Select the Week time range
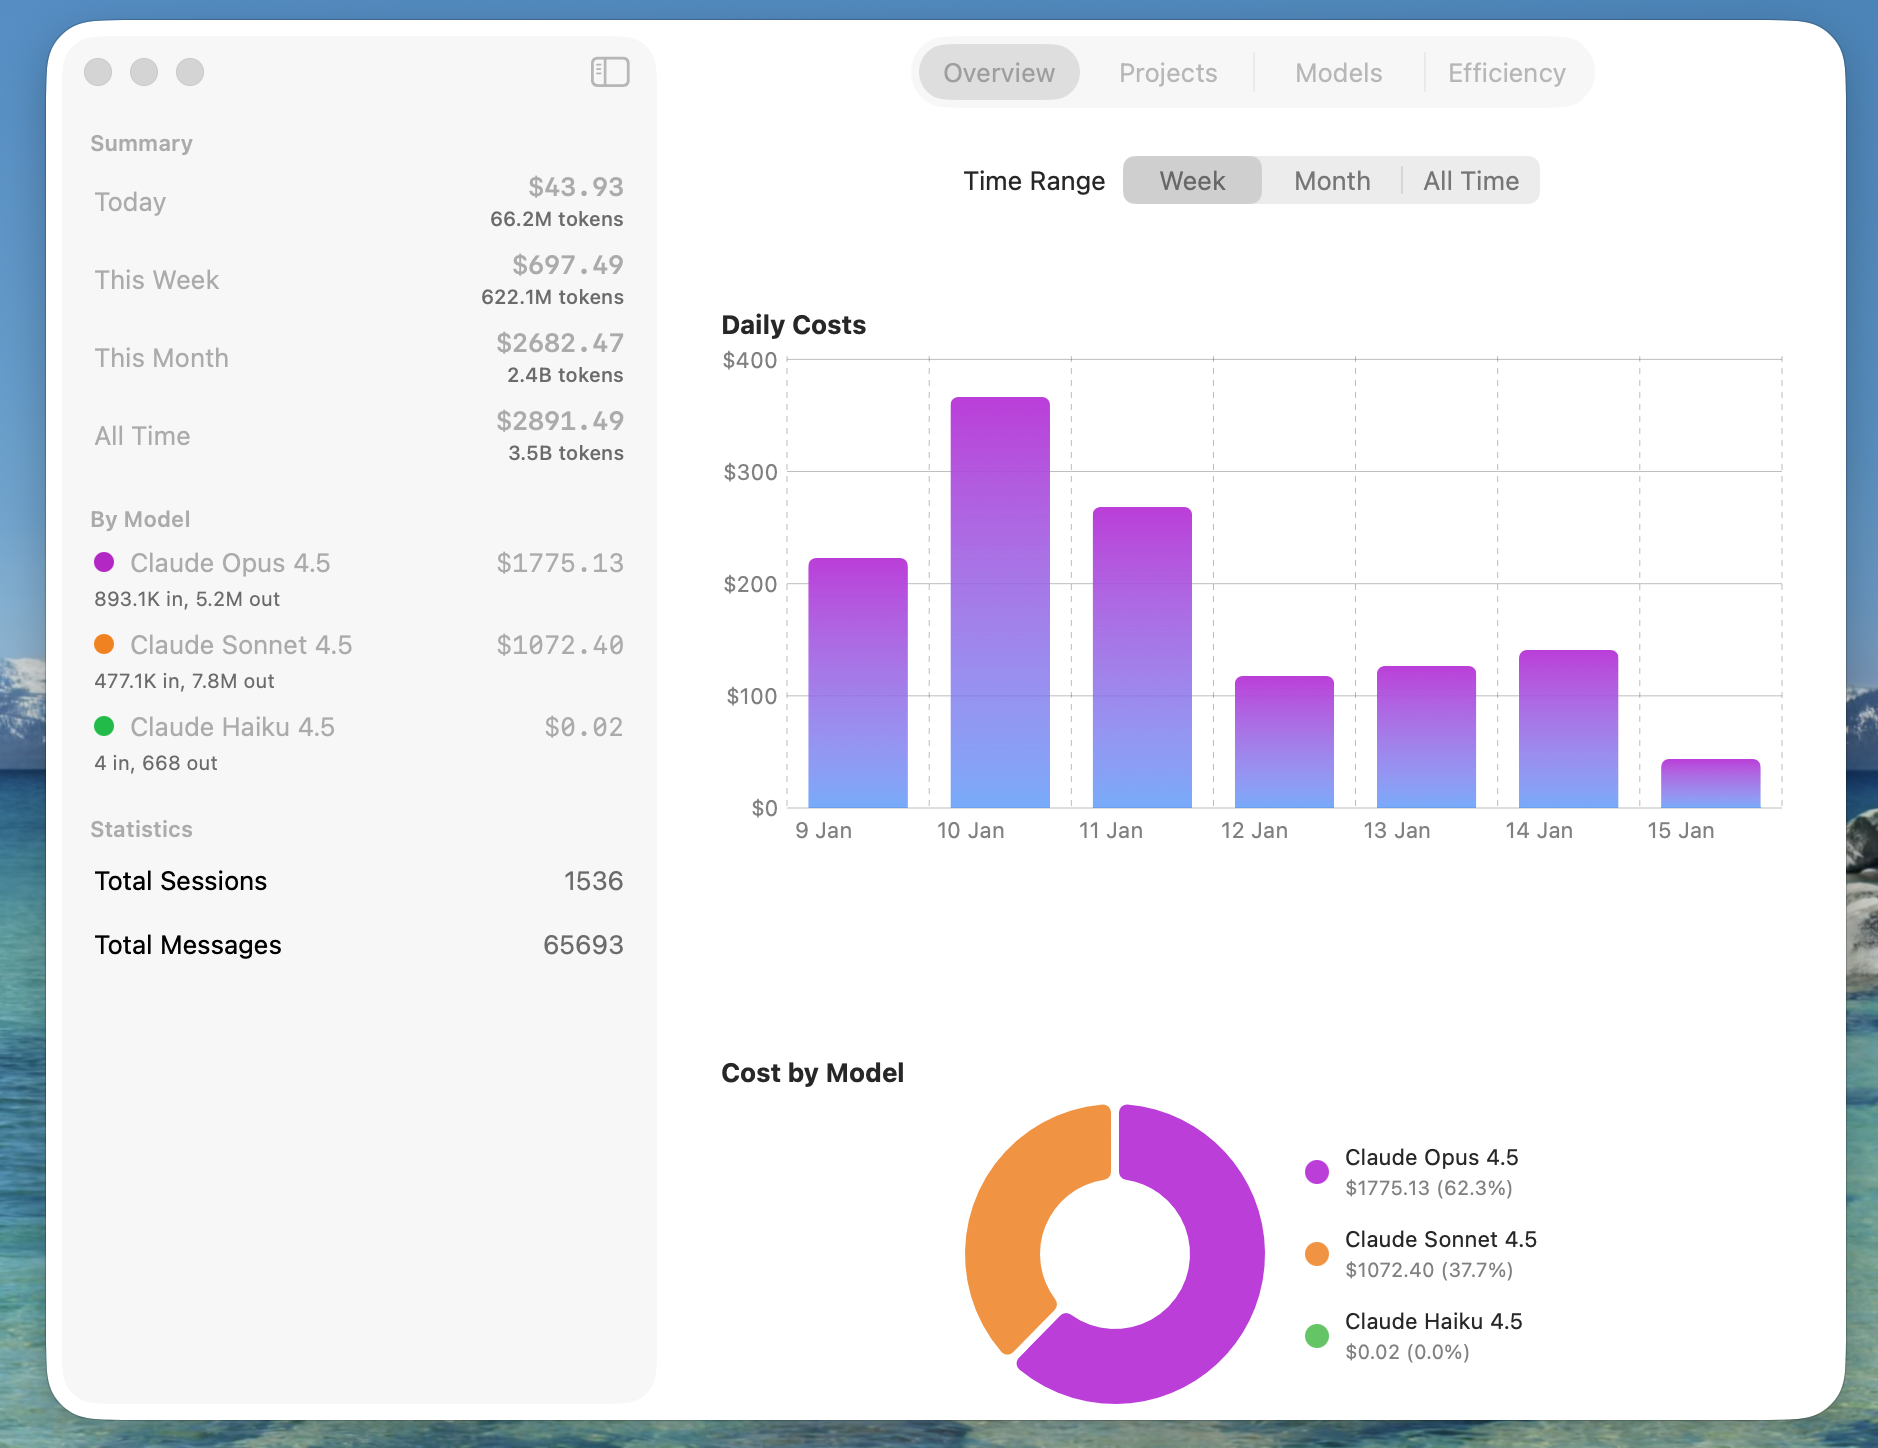 pos(1192,180)
